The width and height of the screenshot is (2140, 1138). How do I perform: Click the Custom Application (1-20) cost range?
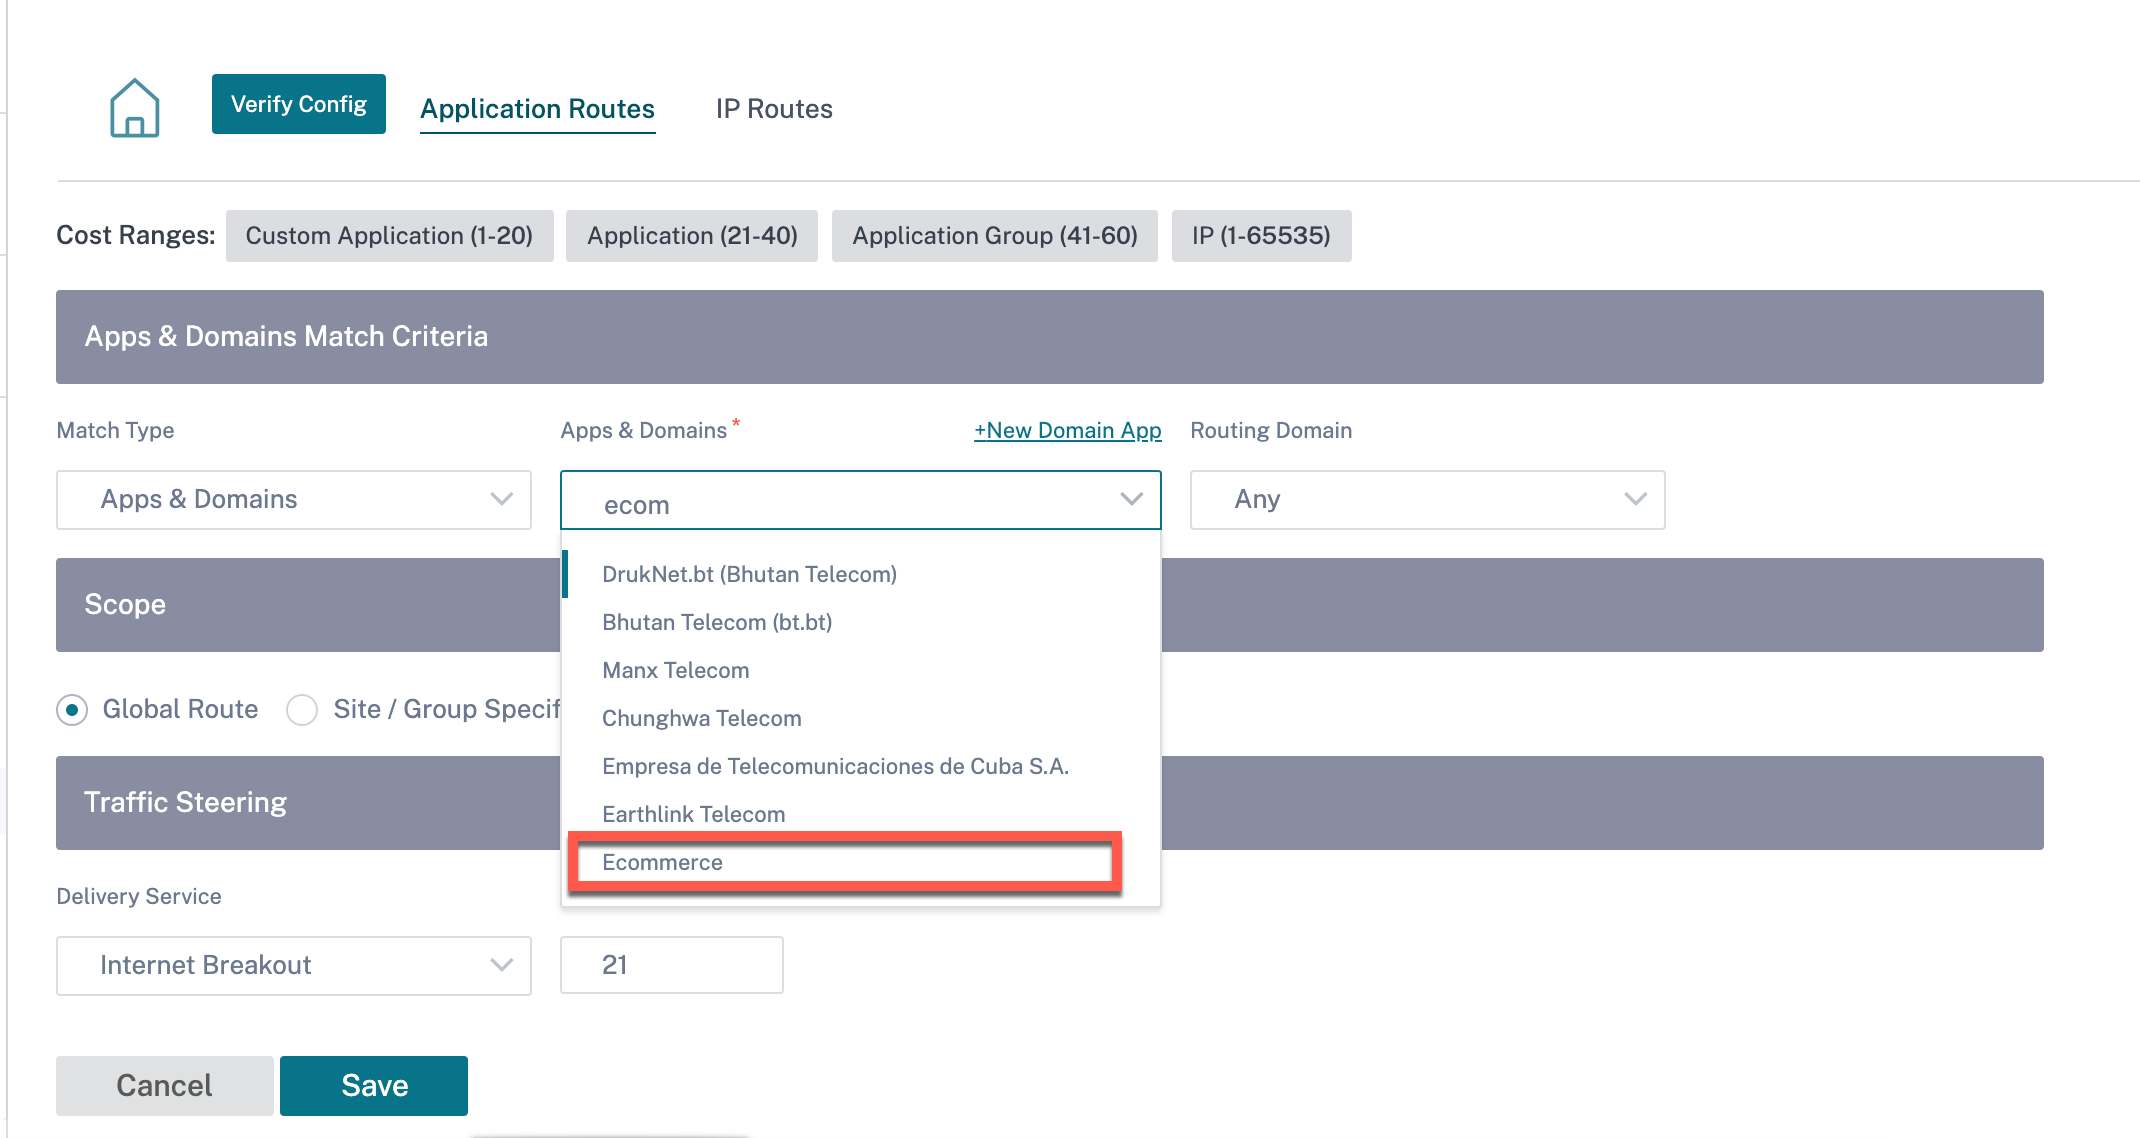[x=389, y=236]
